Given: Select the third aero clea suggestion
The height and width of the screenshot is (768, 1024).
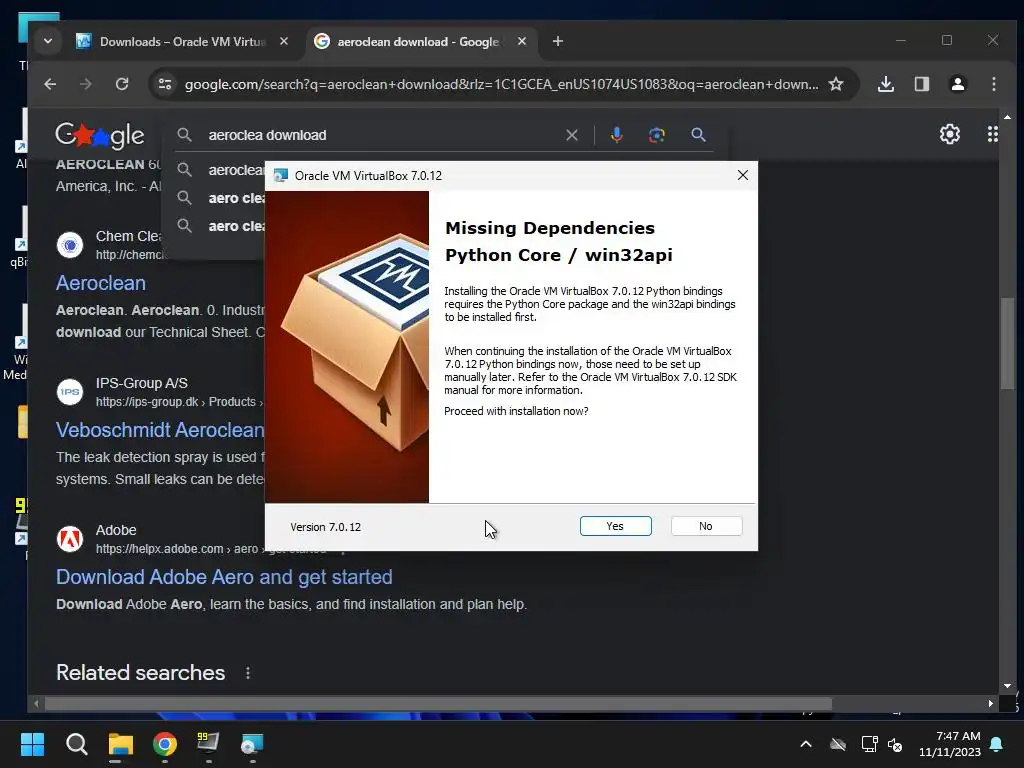Looking at the screenshot, I should pos(220,226).
